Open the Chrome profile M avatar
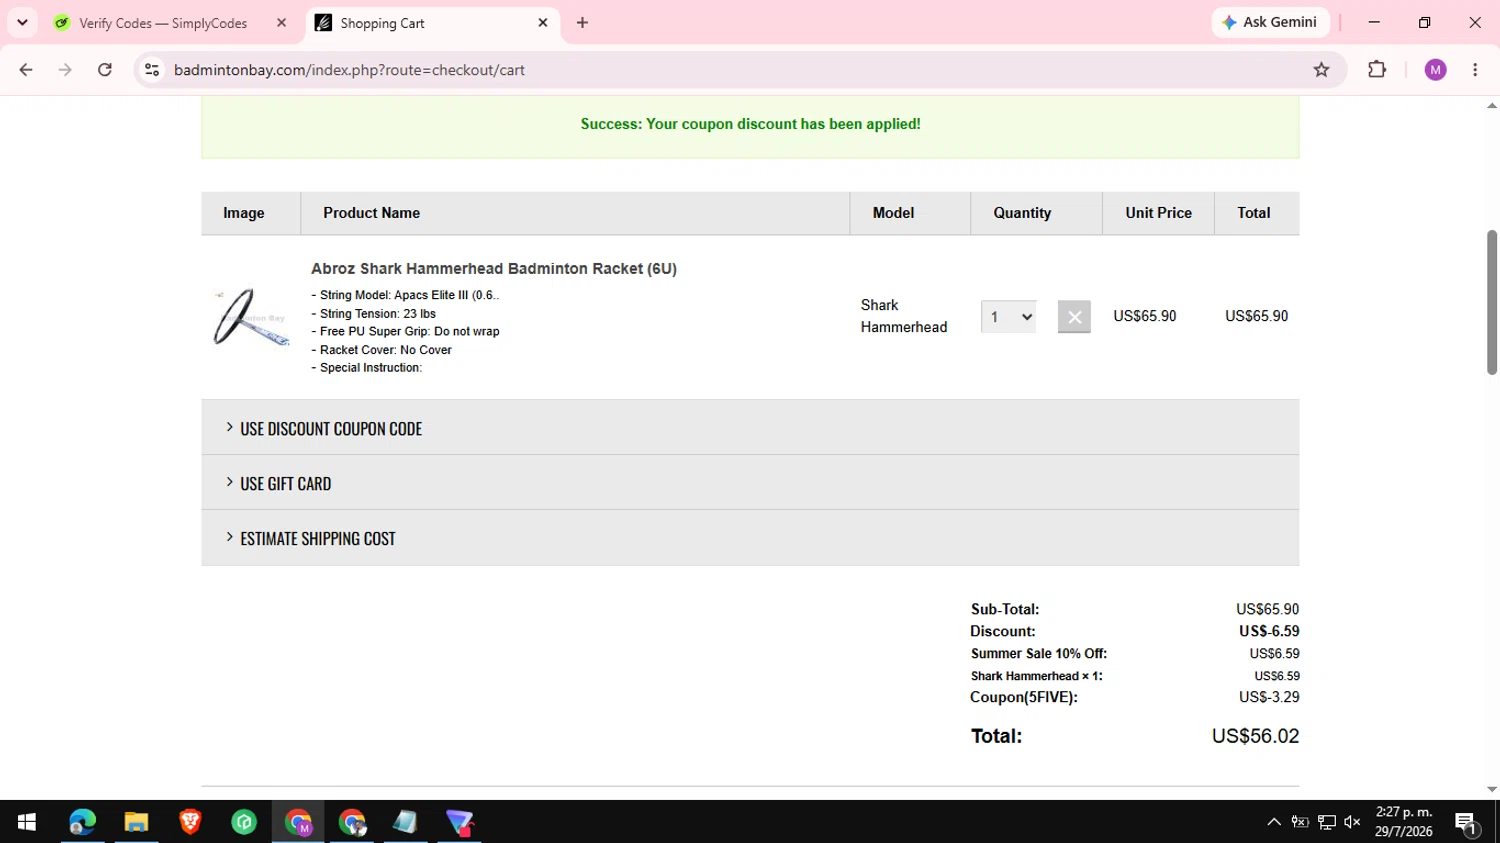This screenshot has height=843, width=1500. click(1435, 70)
